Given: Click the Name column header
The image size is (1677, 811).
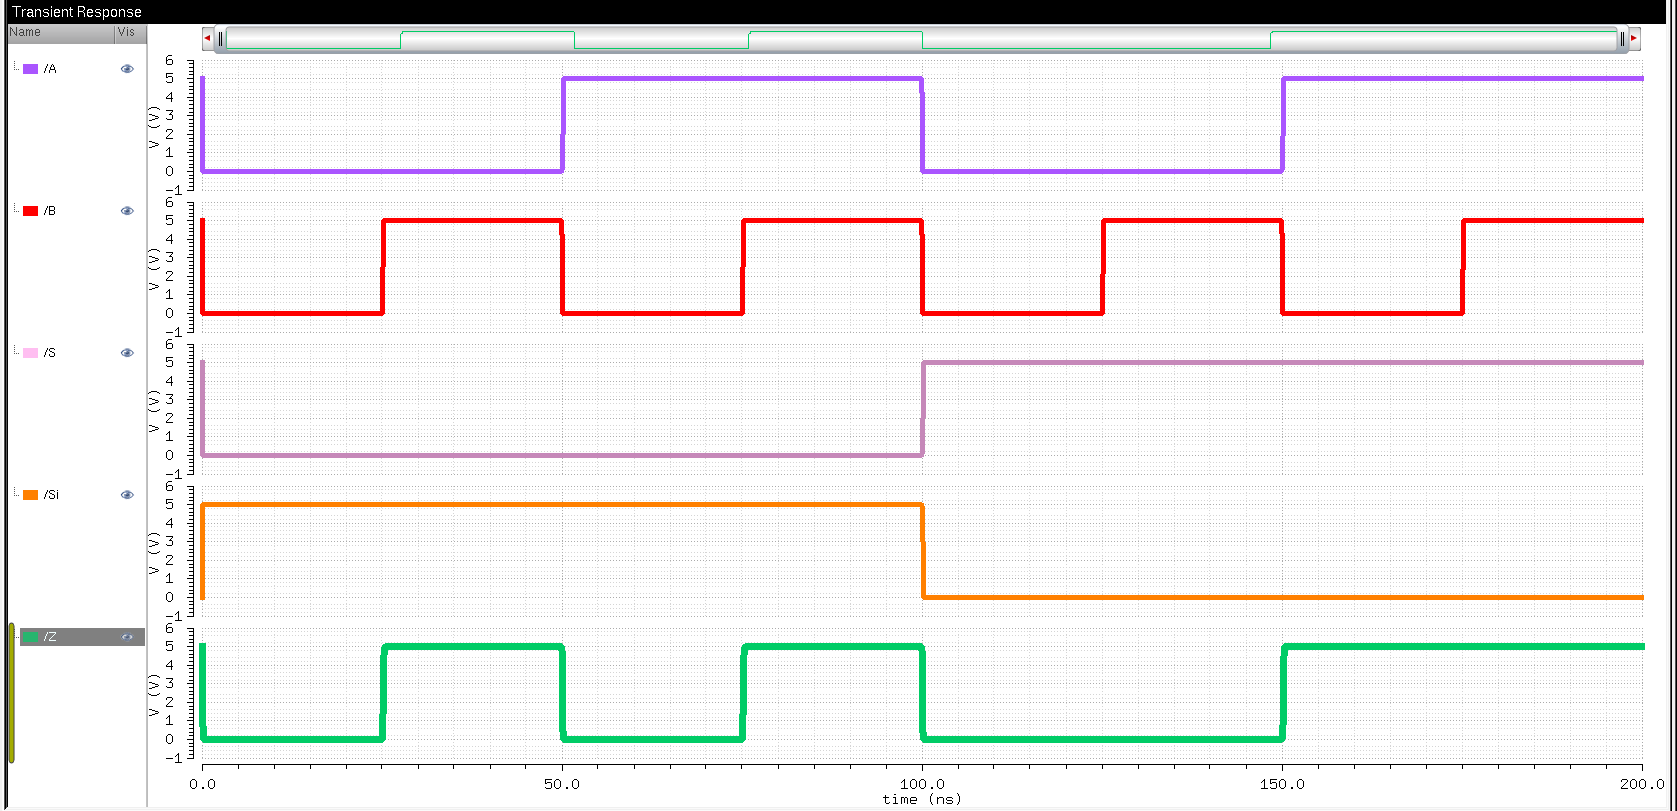Looking at the screenshot, I should pos(60,32).
